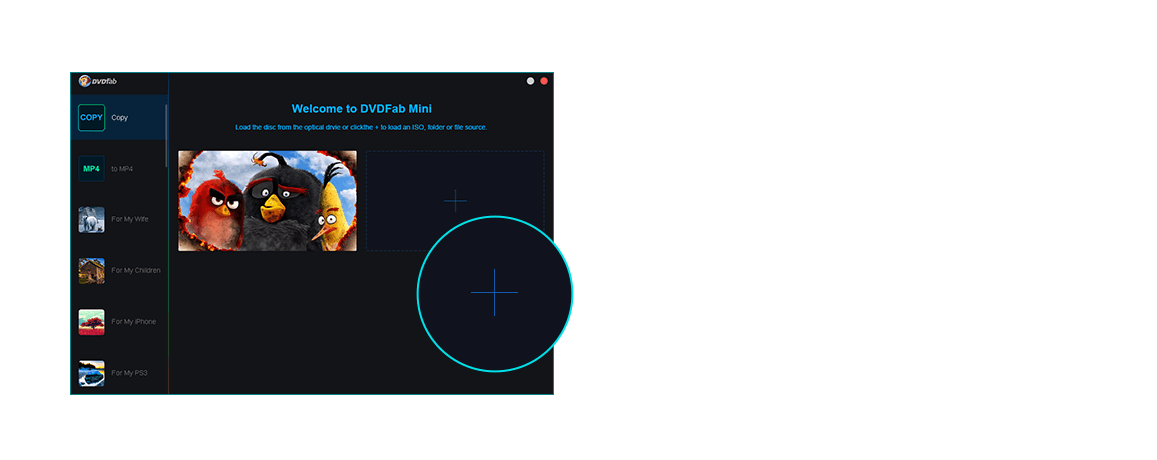Close window with the red circle button

pyautogui.click(x=544, y=81)
